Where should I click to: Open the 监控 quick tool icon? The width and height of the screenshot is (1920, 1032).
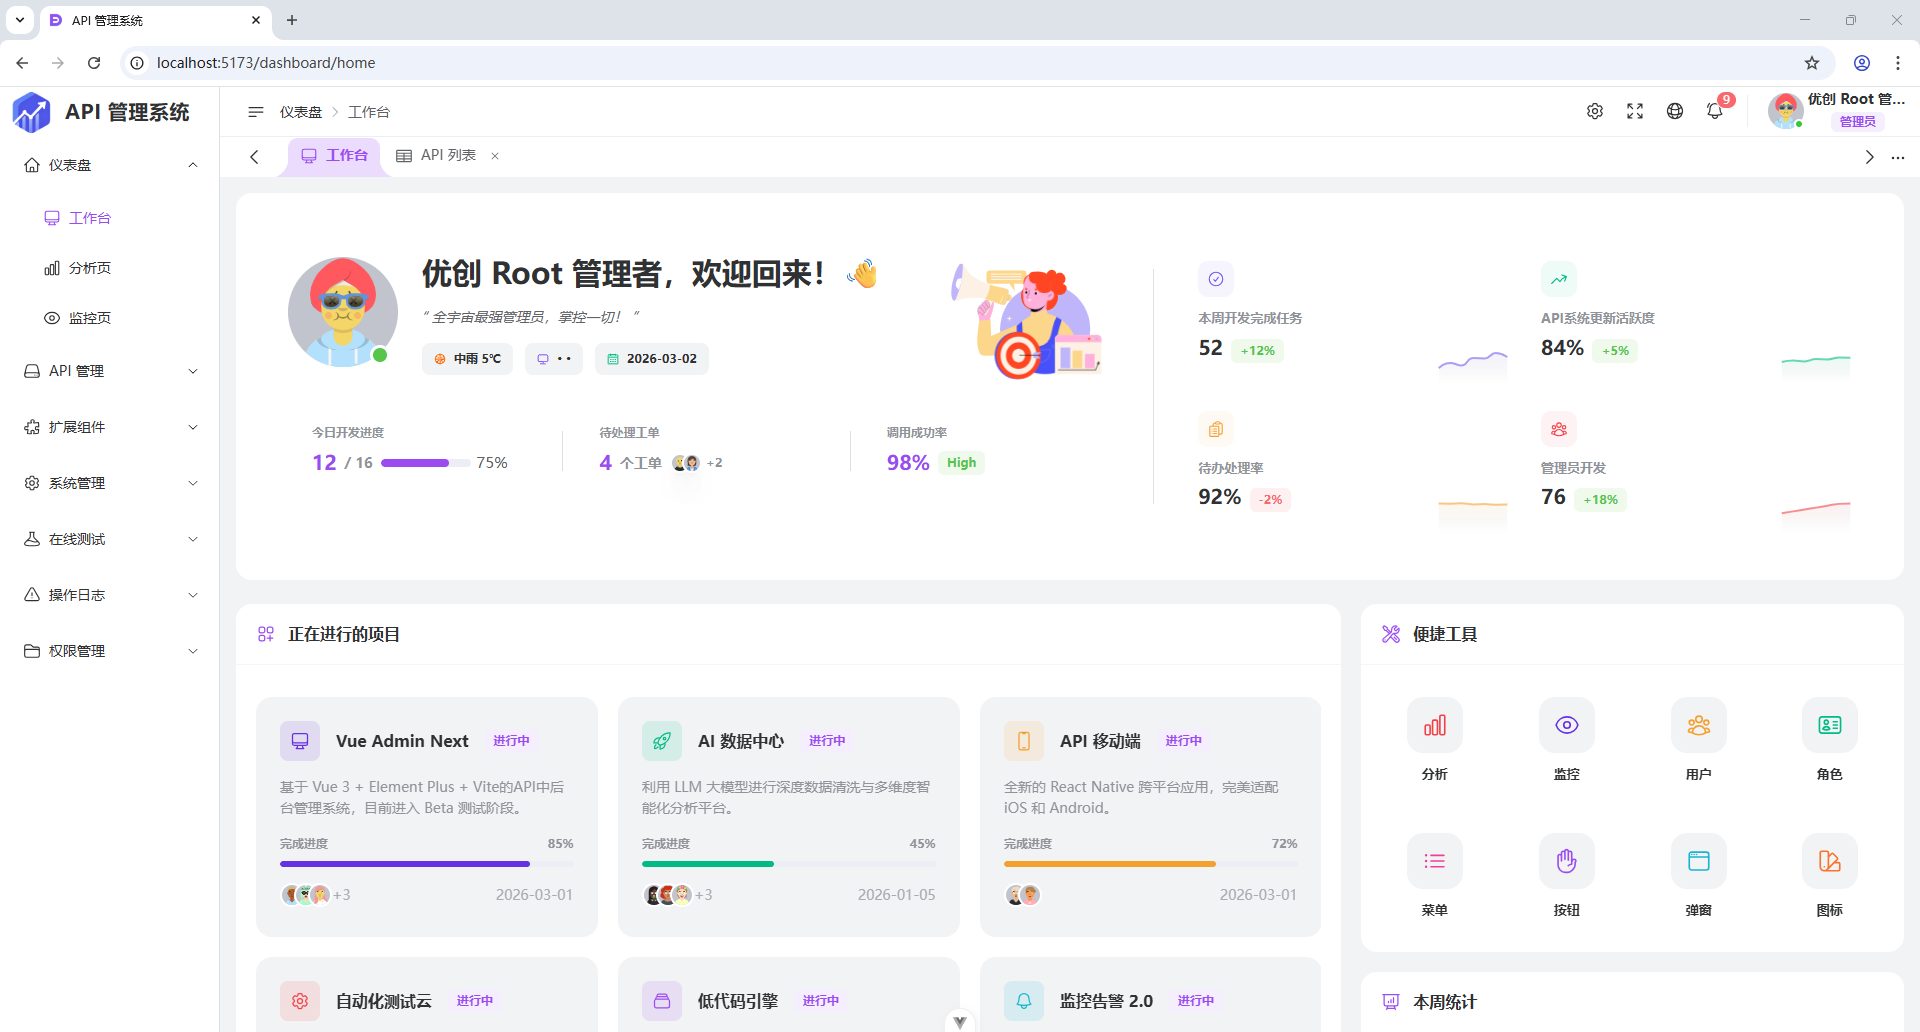pyautogui.click(x=1566, y=725)
